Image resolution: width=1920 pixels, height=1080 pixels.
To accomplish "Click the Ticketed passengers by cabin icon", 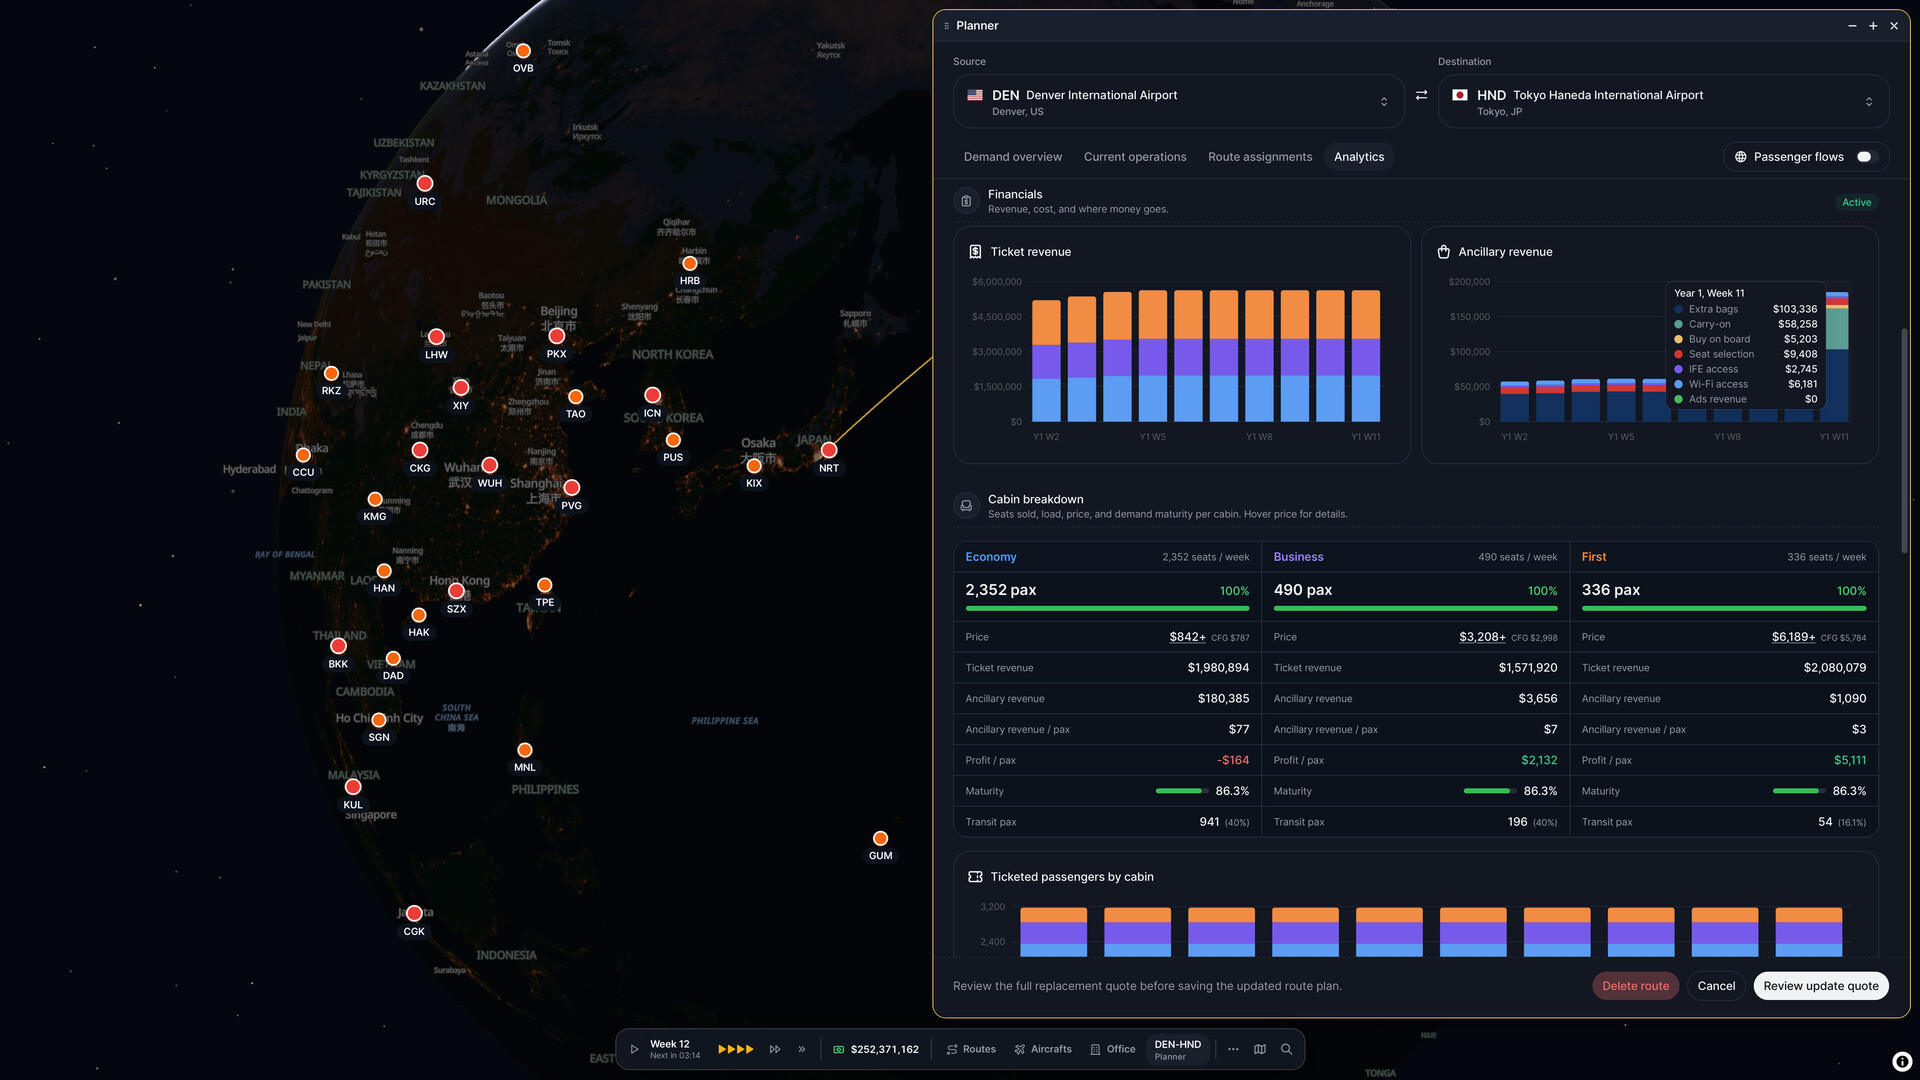I will [x=975, y=877].
